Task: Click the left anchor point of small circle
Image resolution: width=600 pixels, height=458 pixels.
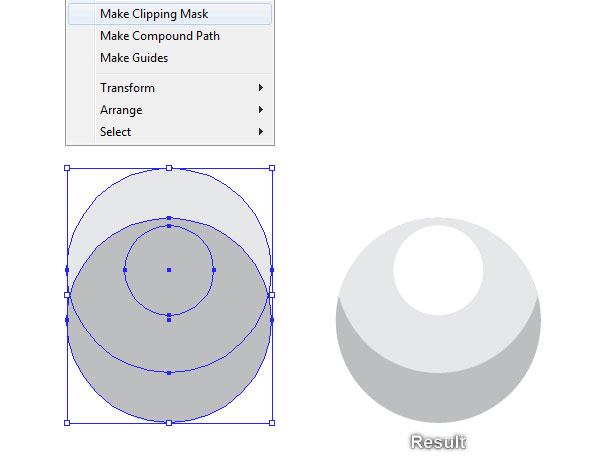Action: coord(125,270)
